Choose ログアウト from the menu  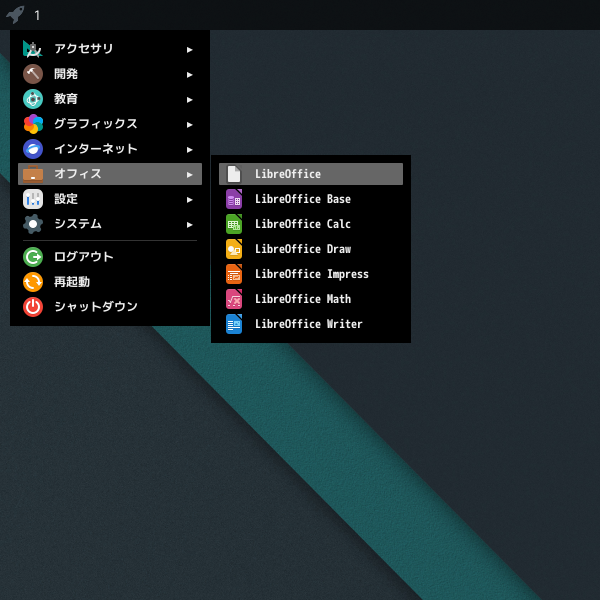(110, 257)
